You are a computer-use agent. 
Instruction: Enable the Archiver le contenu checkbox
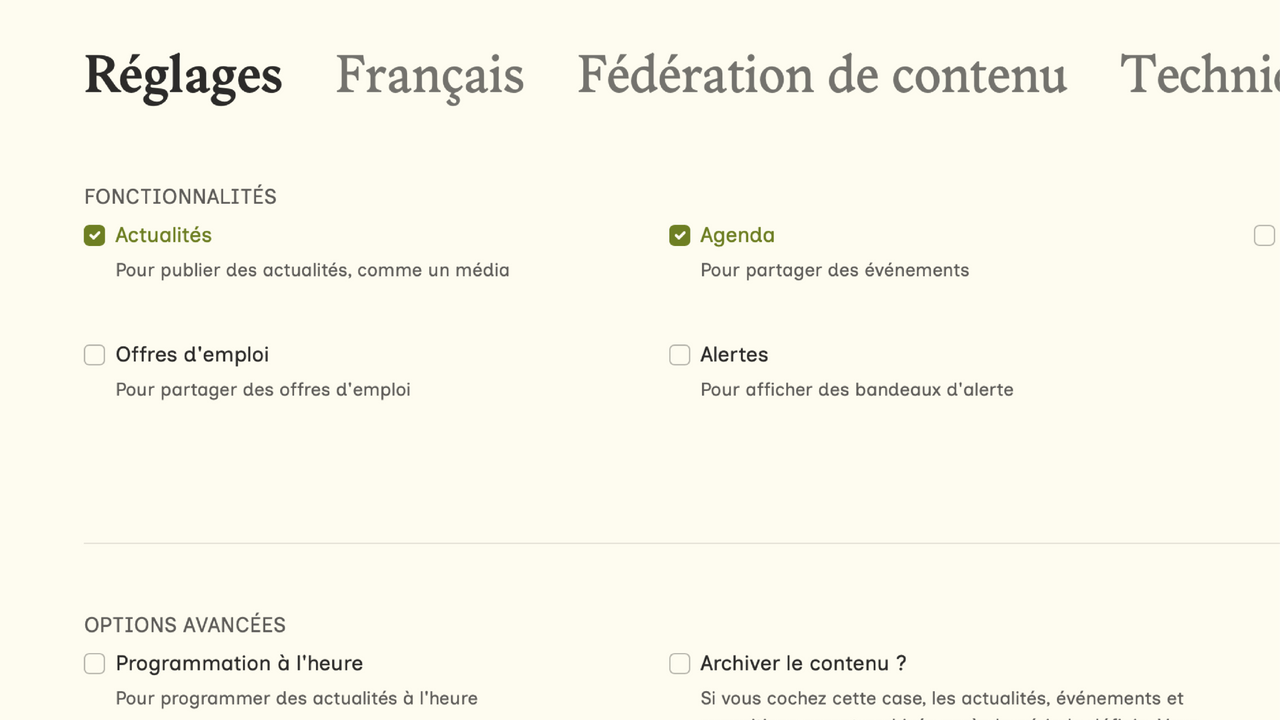coord(679,663)
